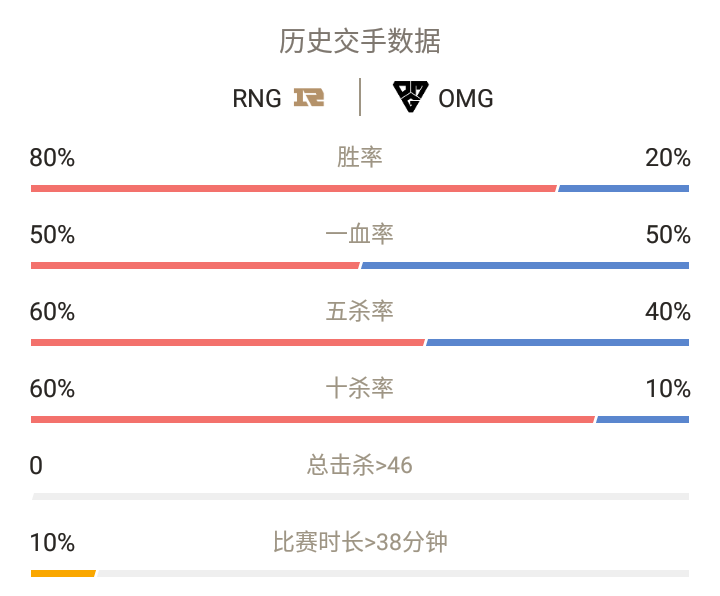Click the red 一血率 bar segment
Screen dimensions: 720x596
coord(195,265)
